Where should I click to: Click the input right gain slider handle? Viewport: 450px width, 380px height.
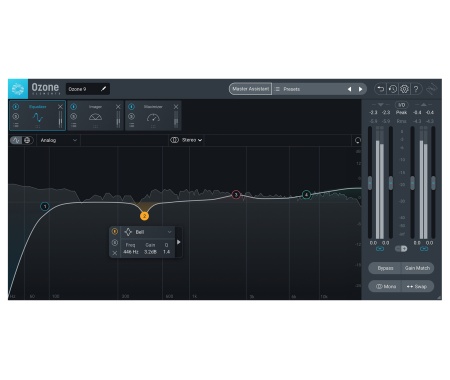tap(391, 183)
